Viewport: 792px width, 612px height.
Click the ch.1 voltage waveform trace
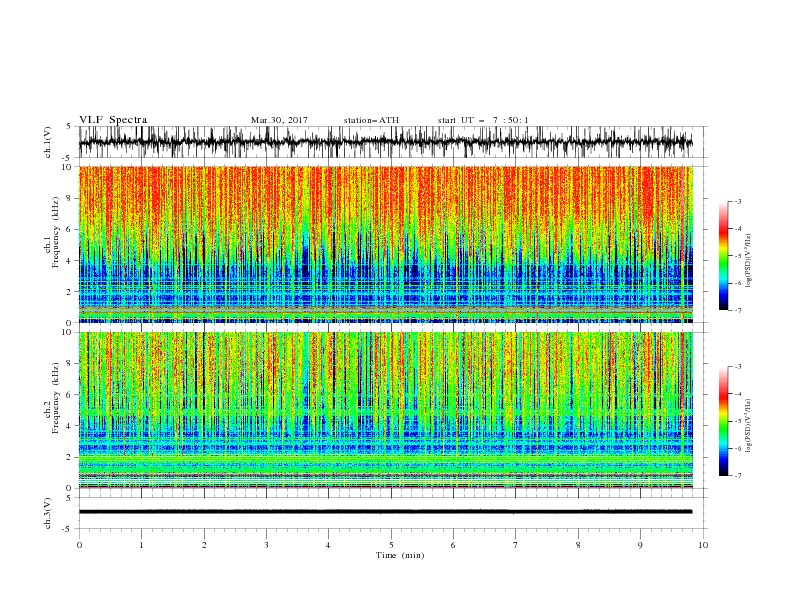point(386,142)
